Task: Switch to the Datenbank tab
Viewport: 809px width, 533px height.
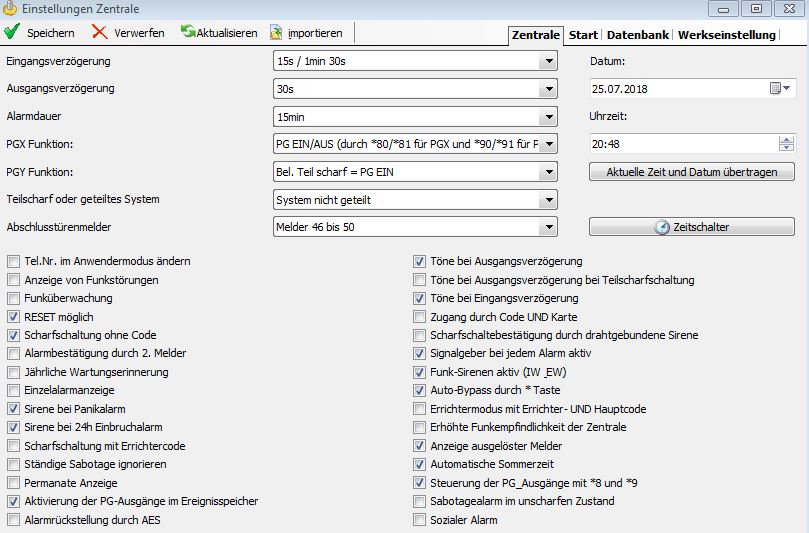Action: coord(638,35)
